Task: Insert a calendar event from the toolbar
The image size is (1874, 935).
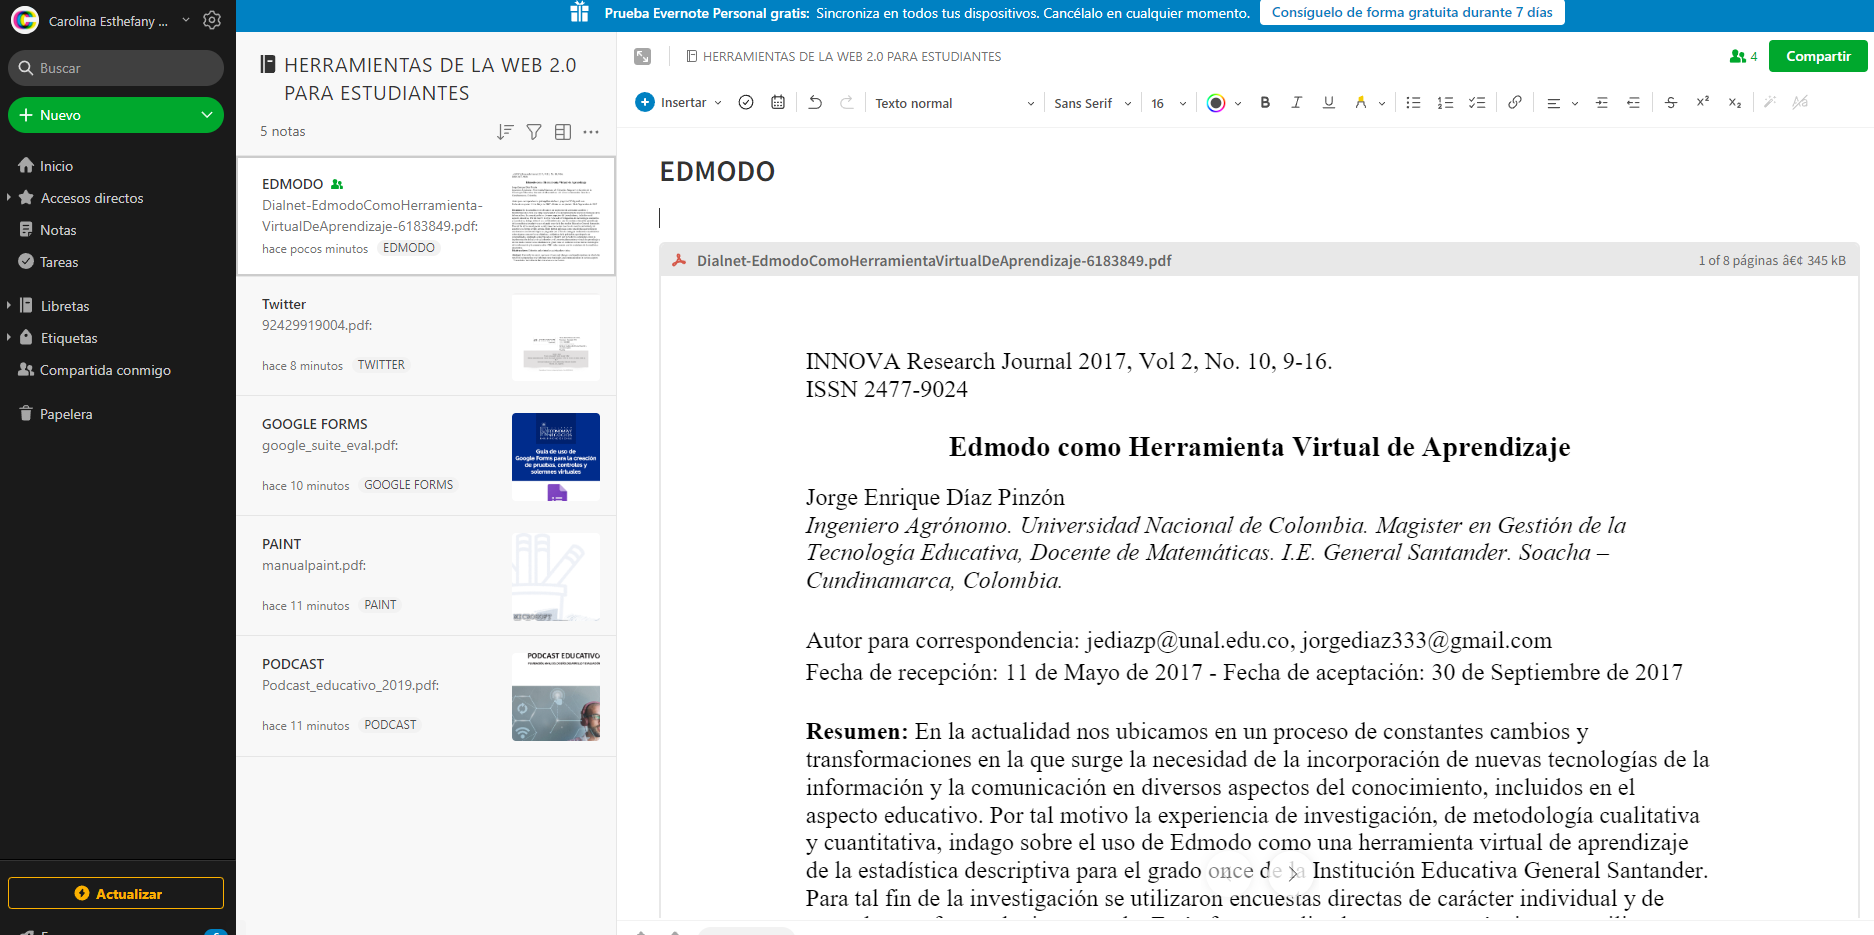Action: point(778,102)
